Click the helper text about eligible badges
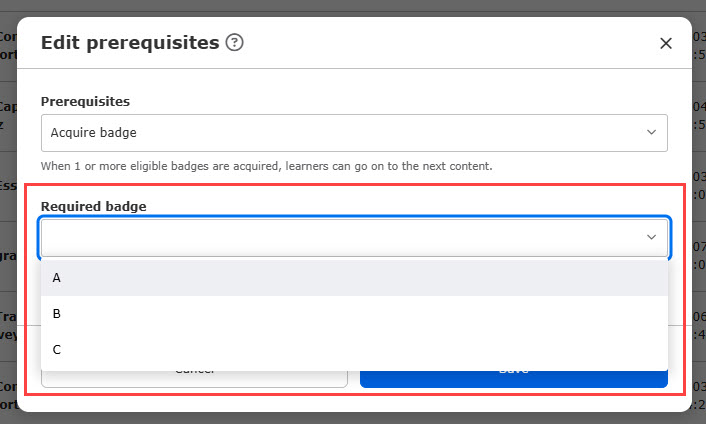The image size is (706, 424). tap(266, 166)
